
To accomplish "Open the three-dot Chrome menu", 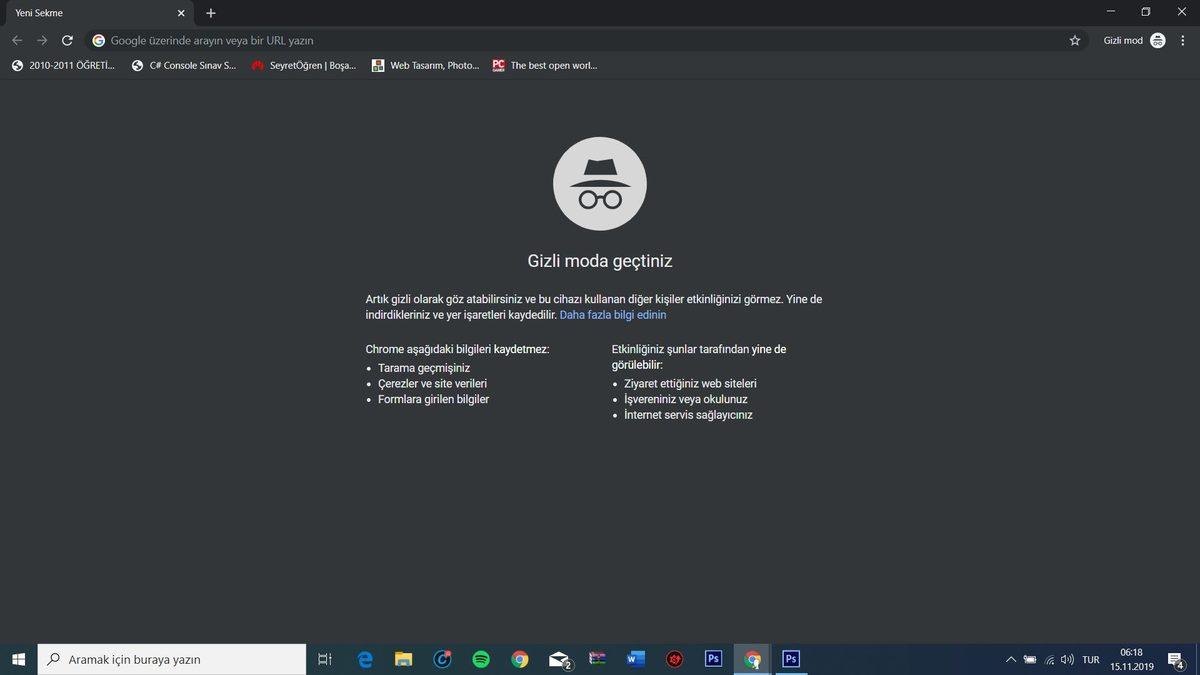I will click(1183, 41).
